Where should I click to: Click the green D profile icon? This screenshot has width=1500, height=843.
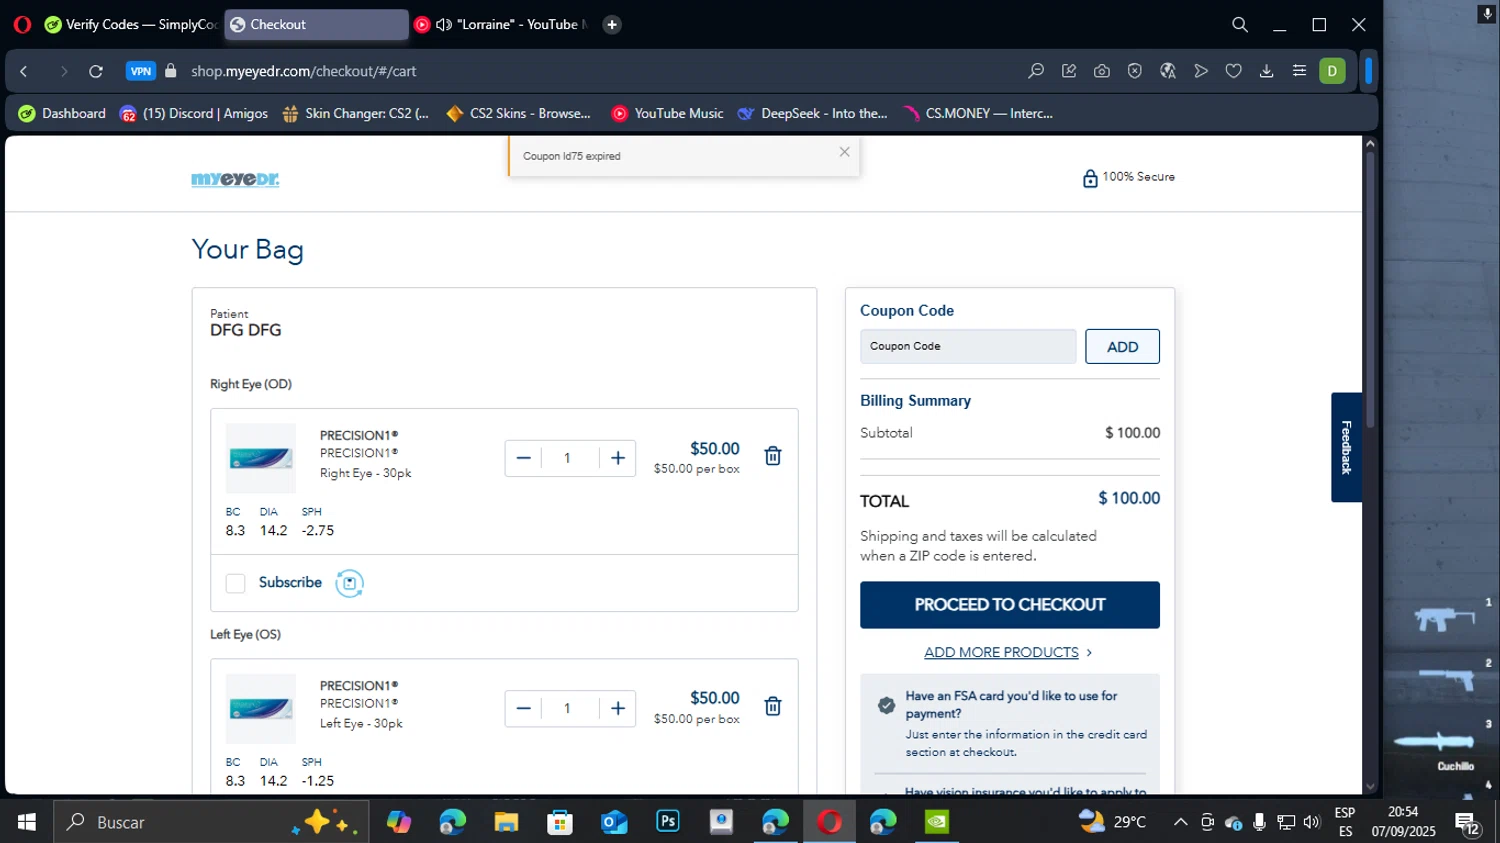pos(1332,71)
